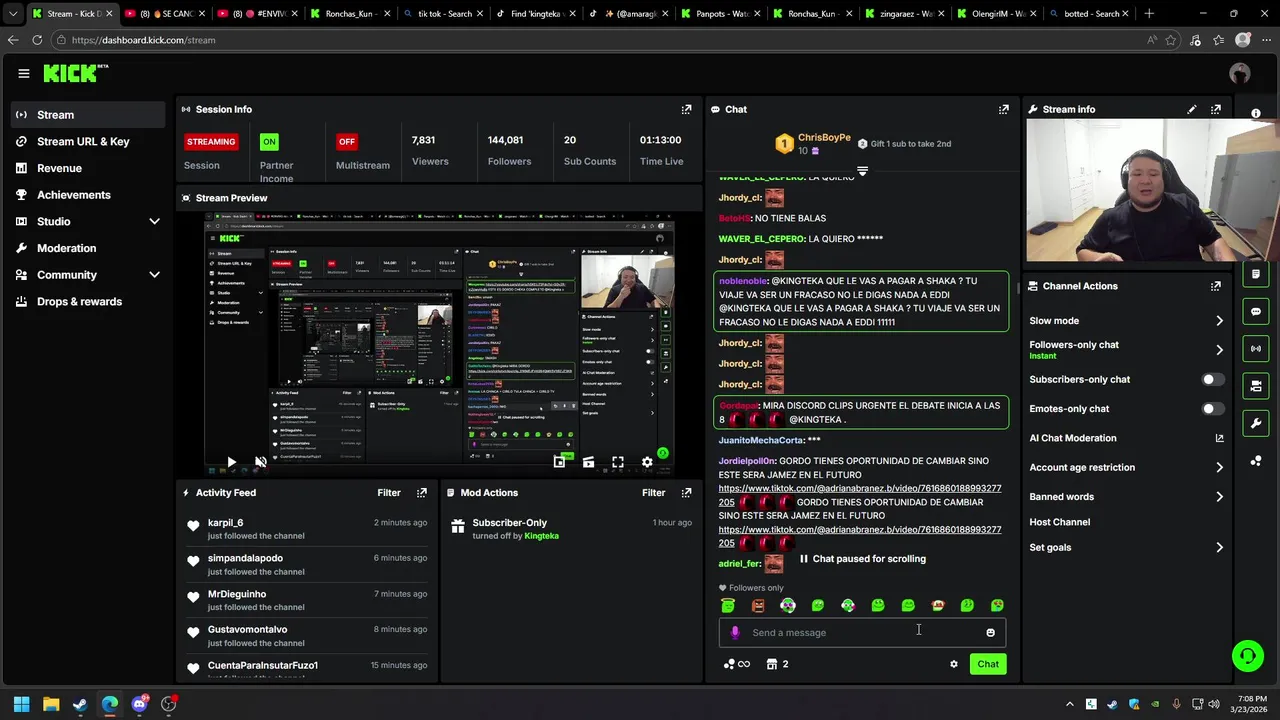Expand Slow mode options
This screenshot has width=1280, height=720.
[x=1219, y=321]
